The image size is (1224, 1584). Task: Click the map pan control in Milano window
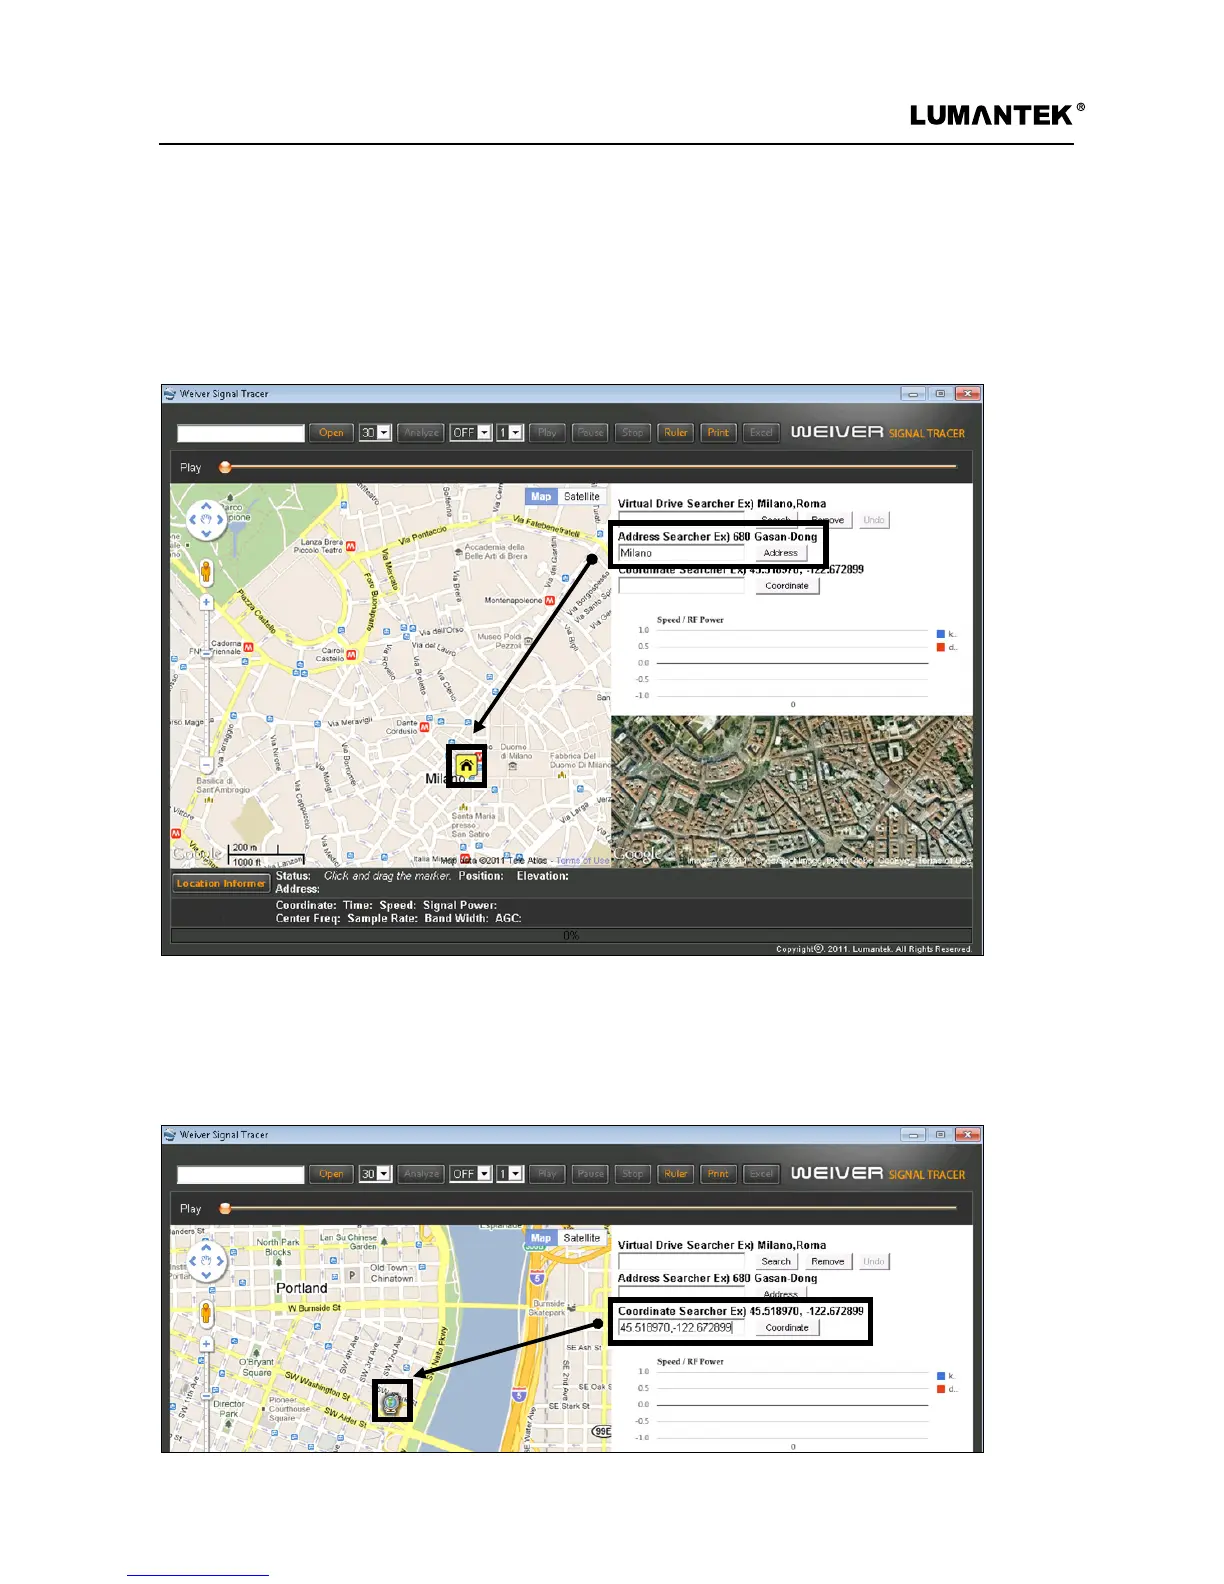(x=207, y=520)
